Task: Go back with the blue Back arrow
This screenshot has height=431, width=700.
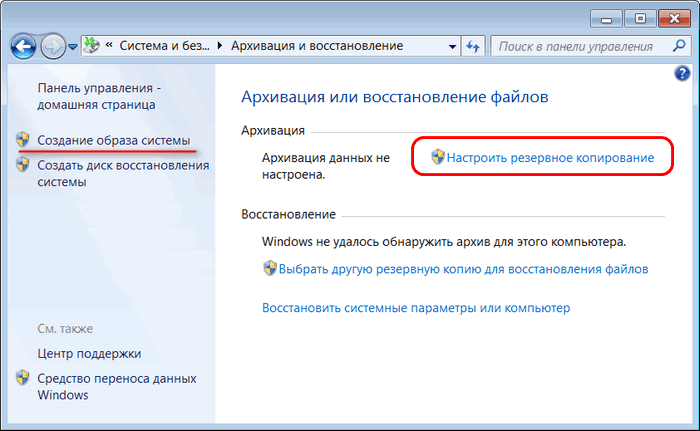Action: pyautogui.click(x=23, y=46)
